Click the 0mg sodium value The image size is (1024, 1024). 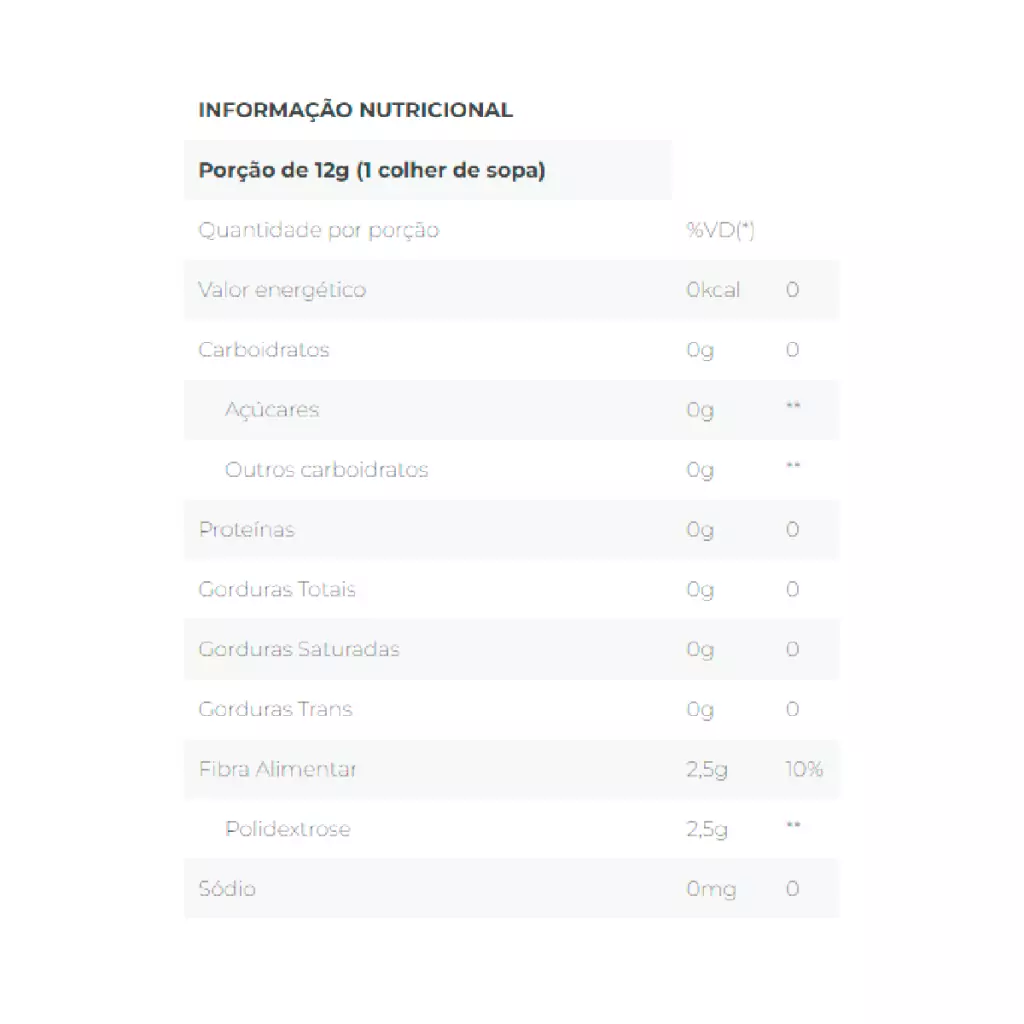(x=711, y=889)
